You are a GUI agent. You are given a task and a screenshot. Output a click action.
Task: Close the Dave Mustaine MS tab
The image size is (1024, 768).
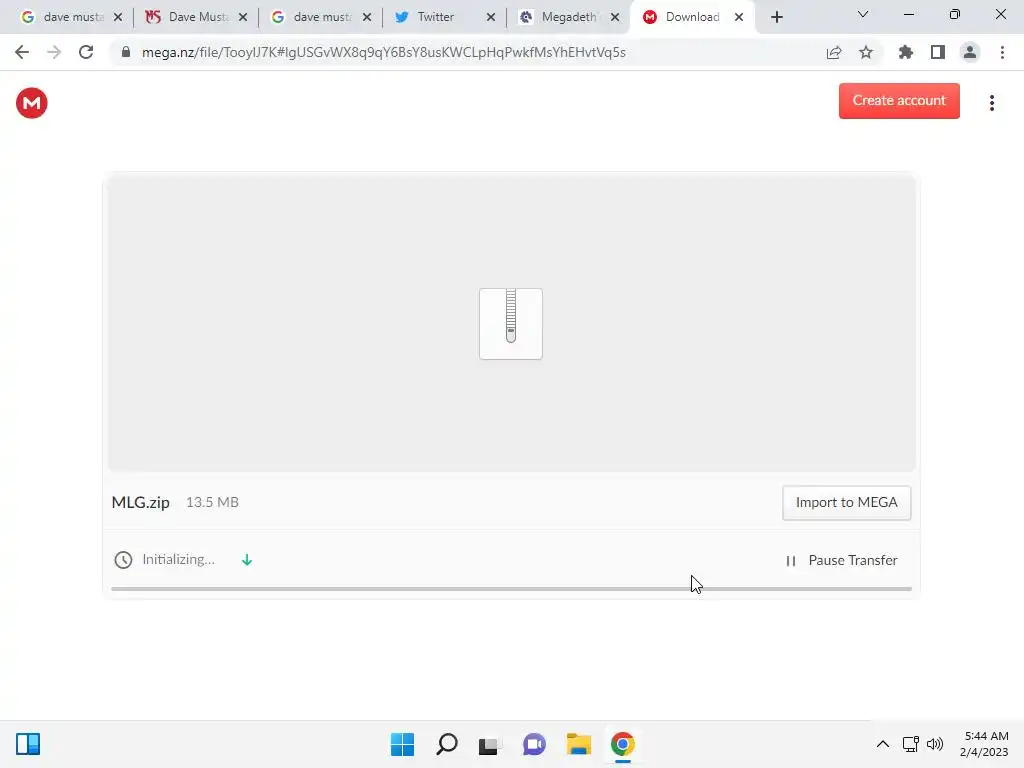point(243,18)
